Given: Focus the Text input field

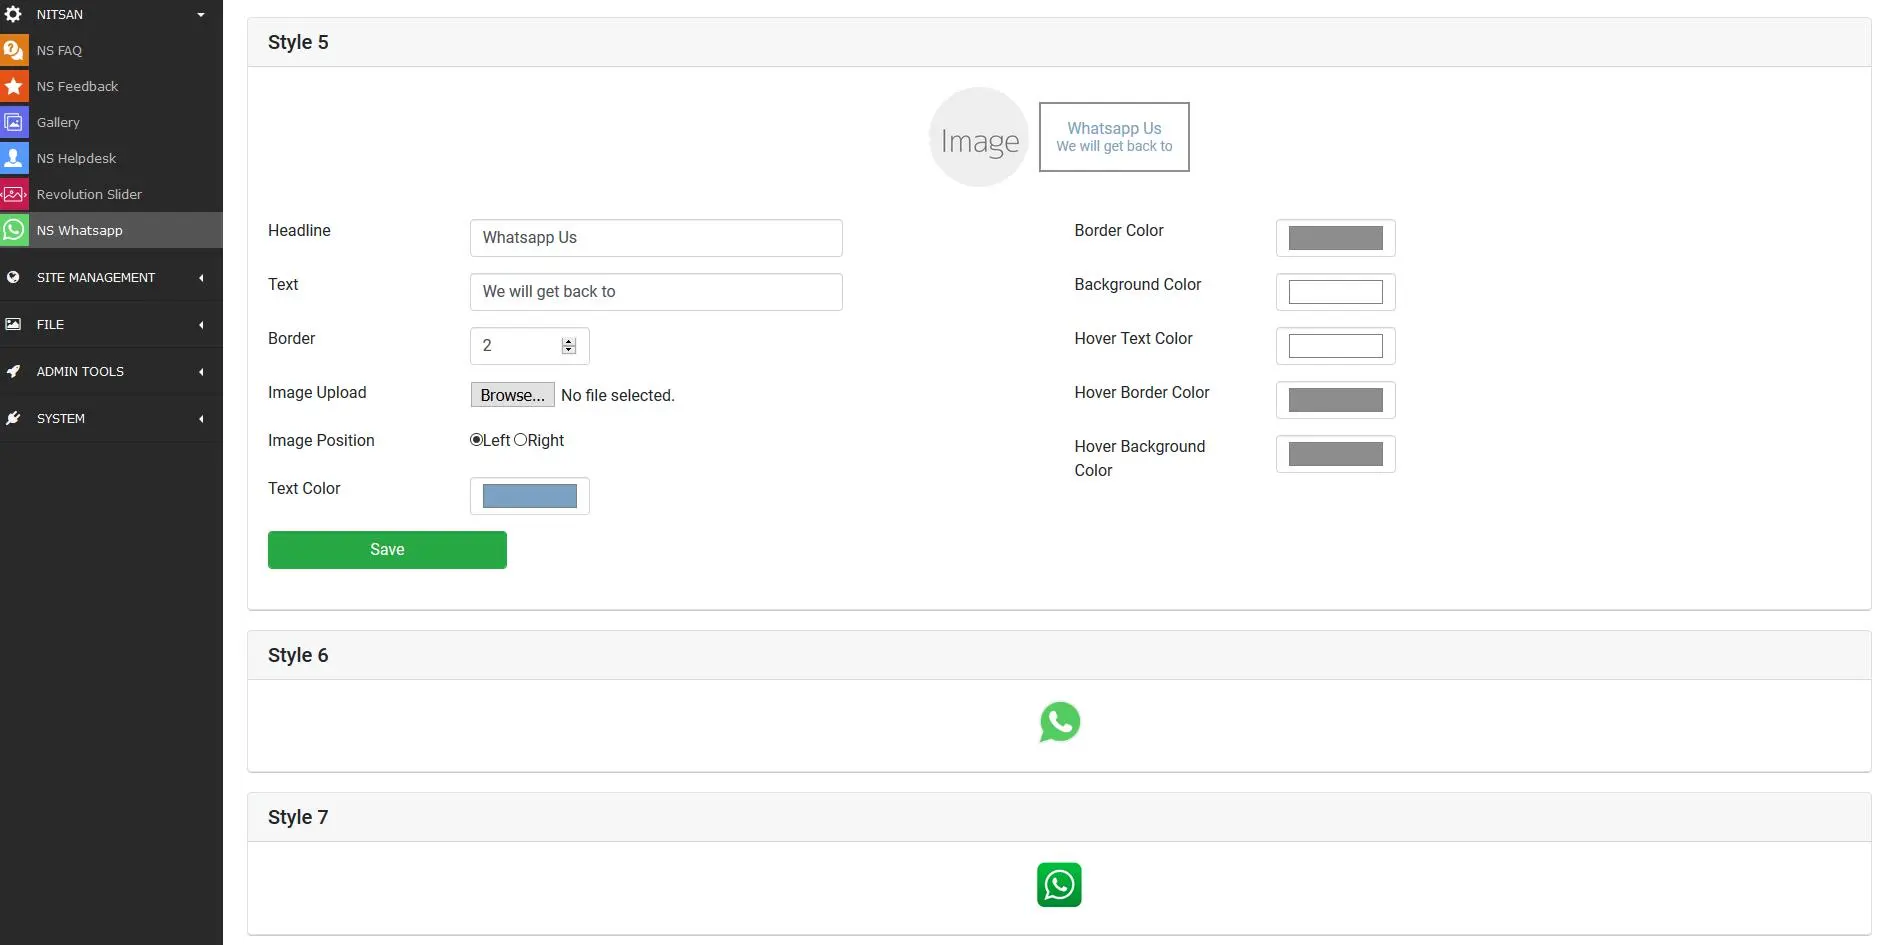Looking at the screenshot, I should pyautogui.click(x=656, y=292).
